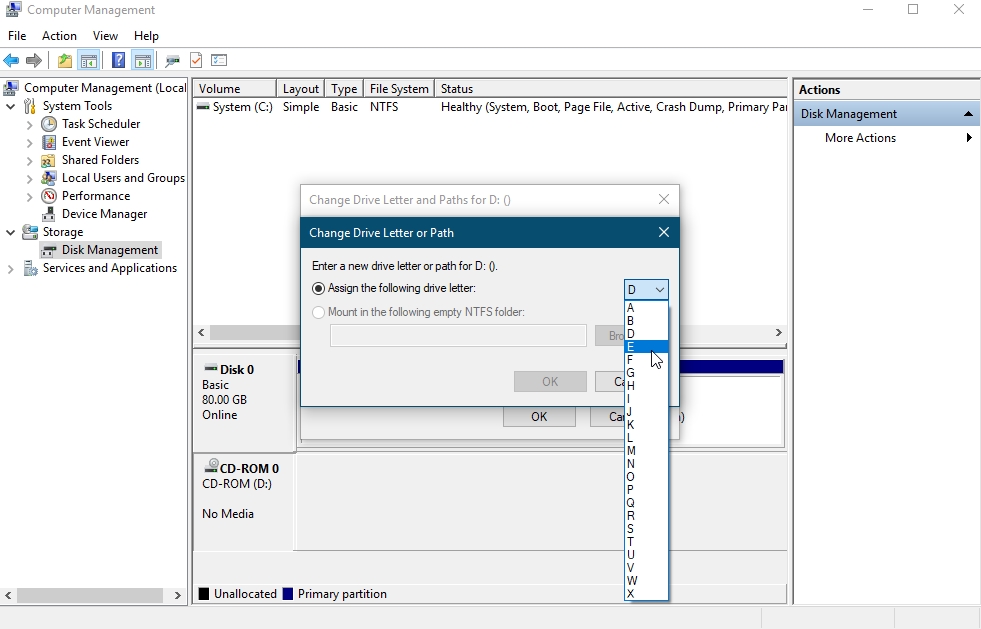Sort by the Layout column header
This screenshot has width=981, height=629.
coord(301,89)
